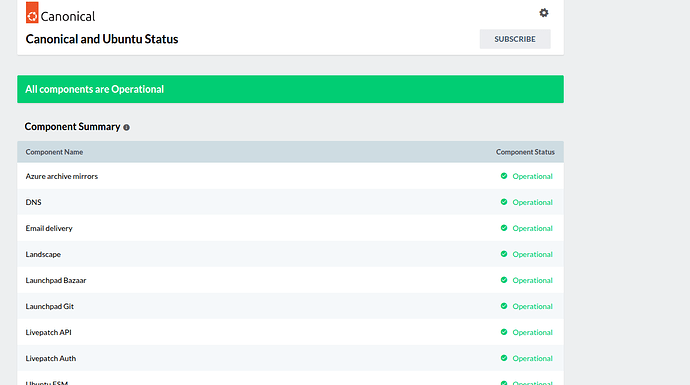The width and height of the screenshot is (690, 385).
Task: Click the Operational status text for Email delivery
Action: 532,228
